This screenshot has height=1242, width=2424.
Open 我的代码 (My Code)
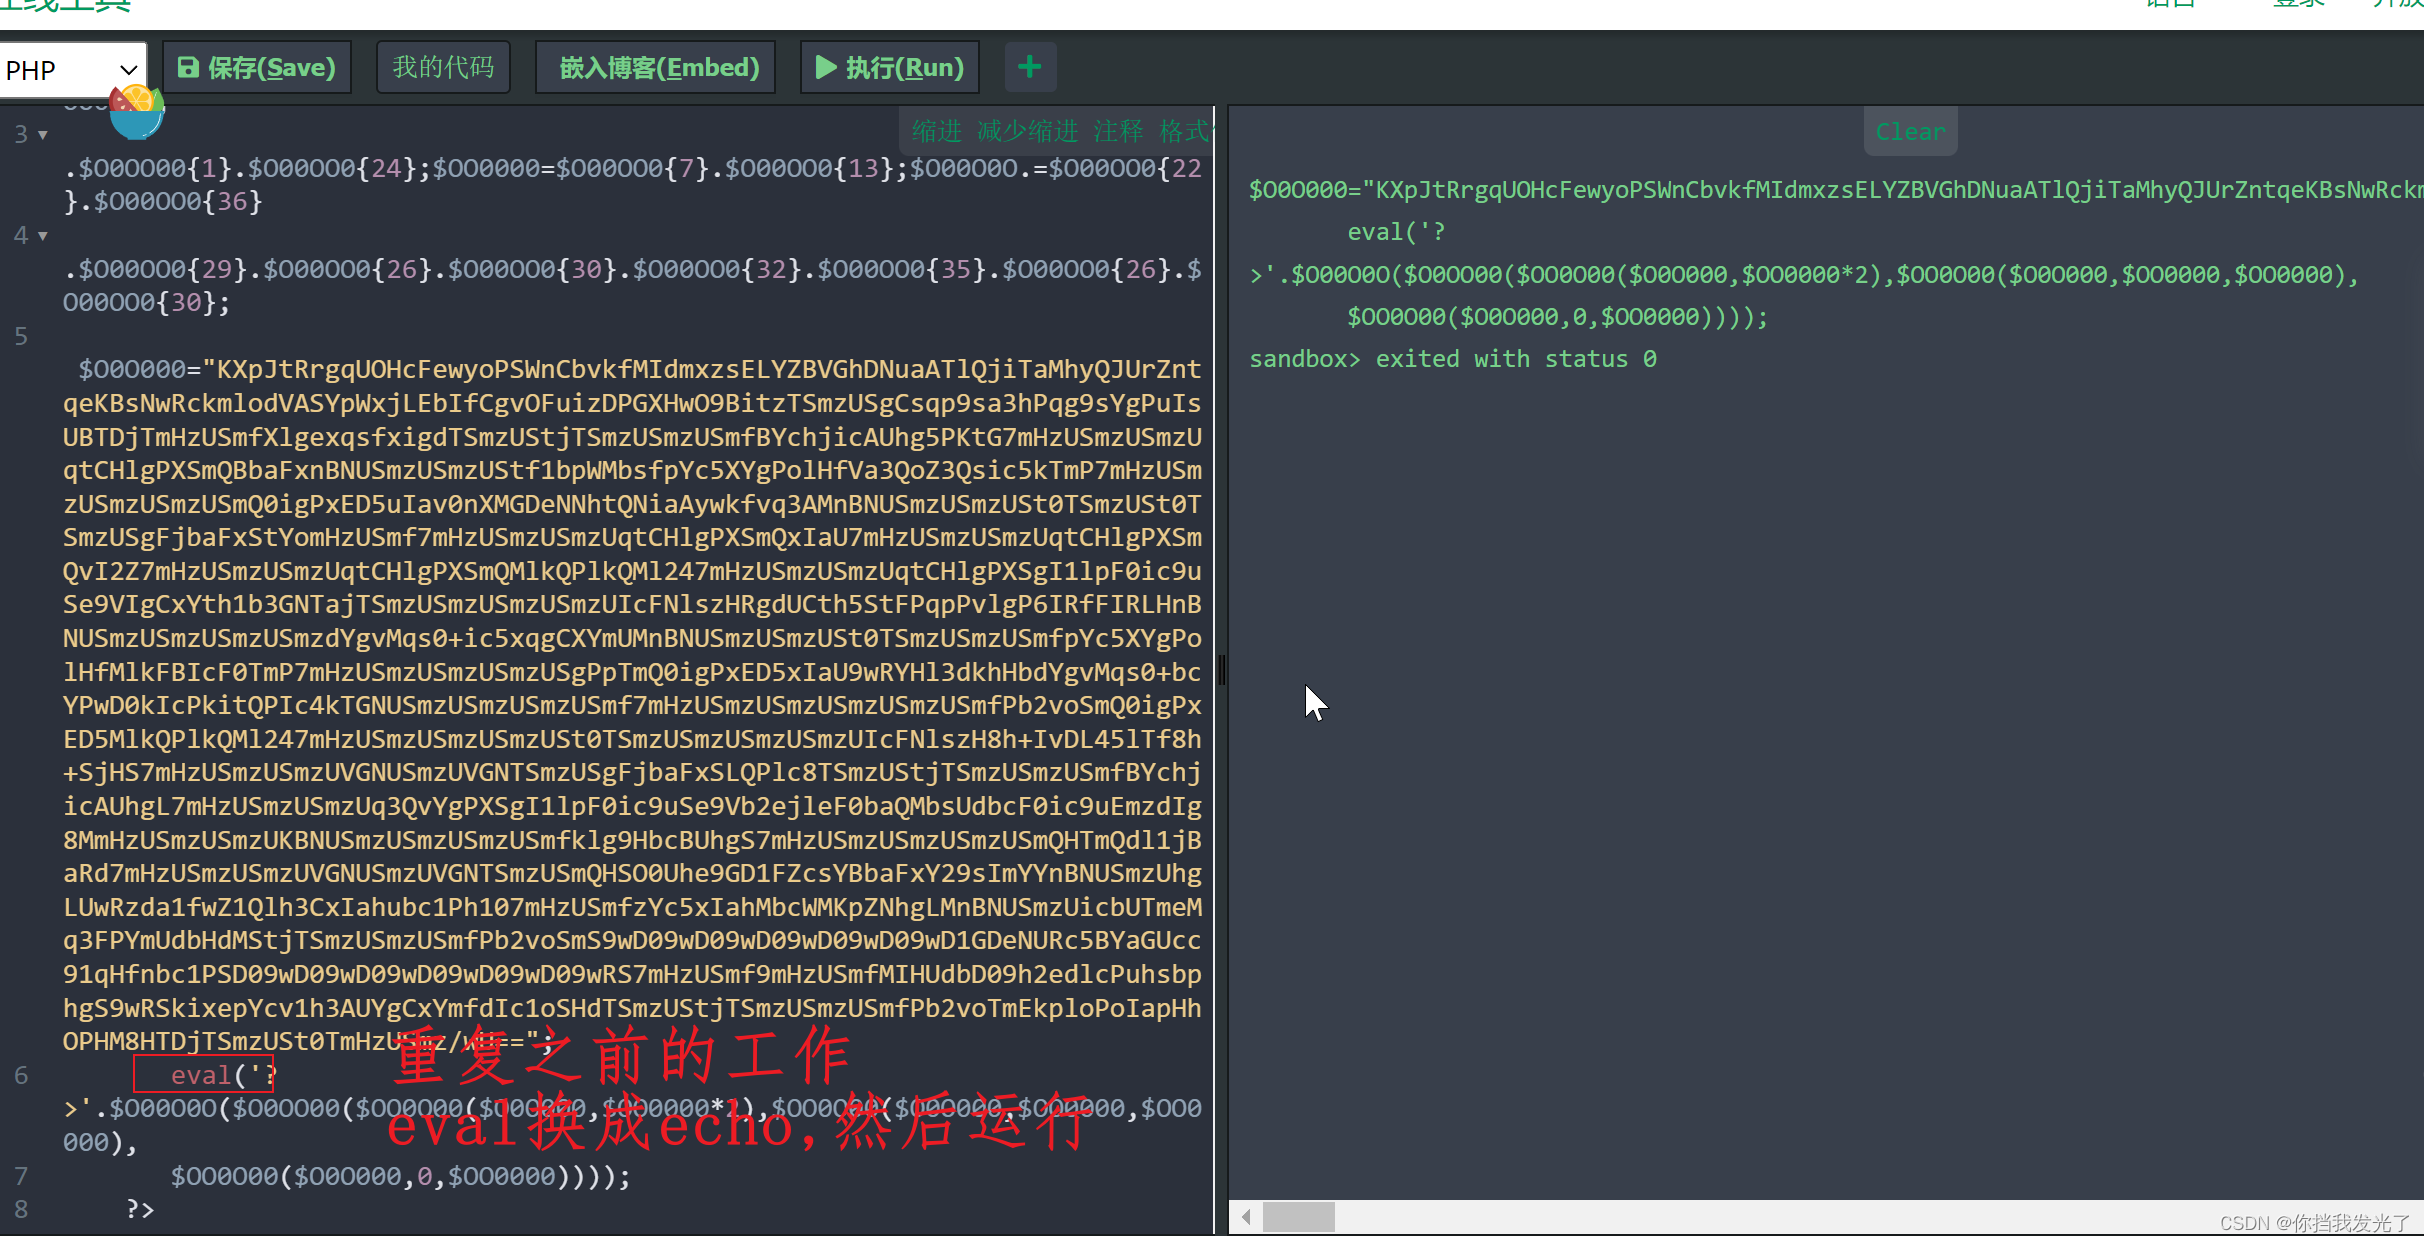[443, 67]
